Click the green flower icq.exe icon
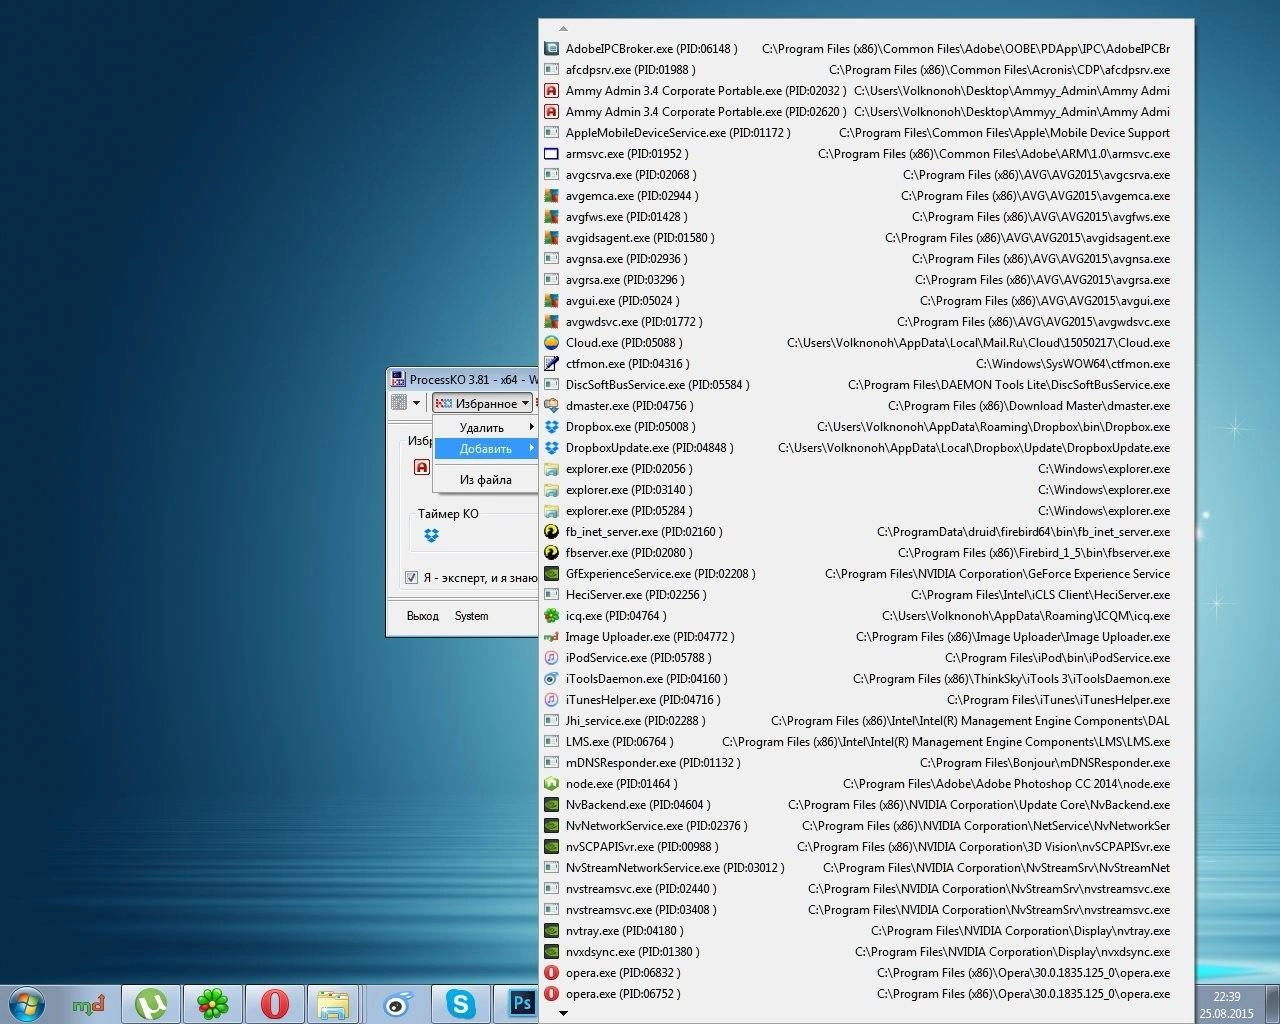The width and height of the screenshot is (1280, 1024). pos(551,615)
